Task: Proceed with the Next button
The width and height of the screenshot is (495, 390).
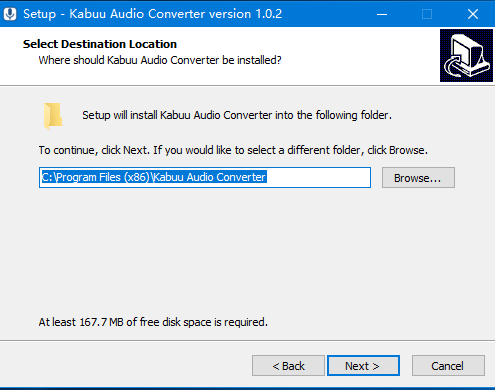Action: [363, 365]
